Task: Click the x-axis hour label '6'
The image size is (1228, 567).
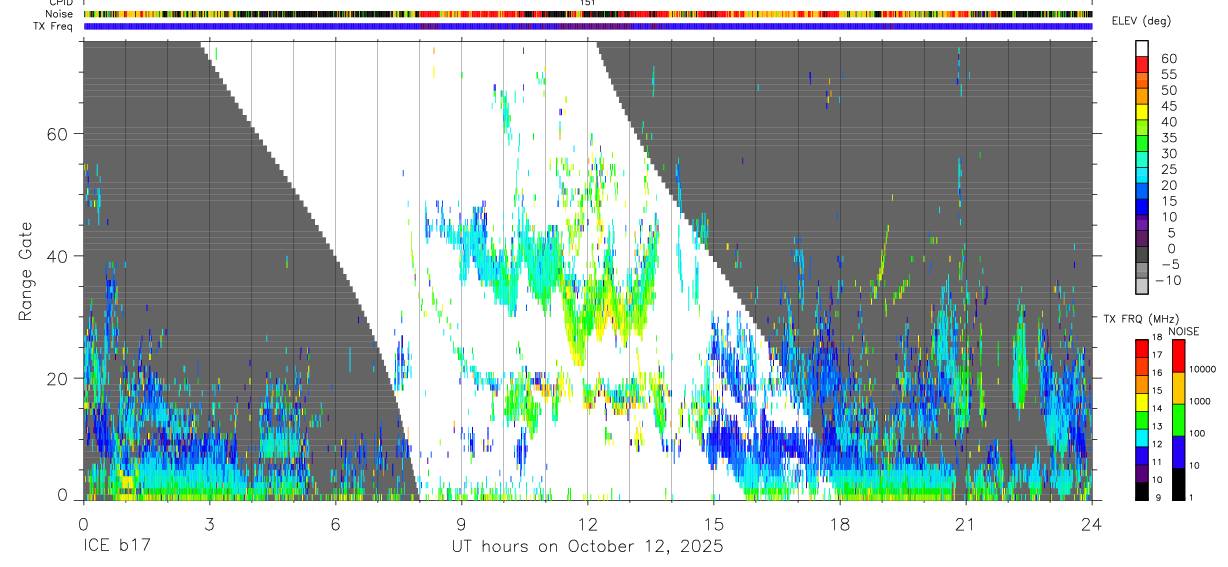Action: (x=336, y=523)
